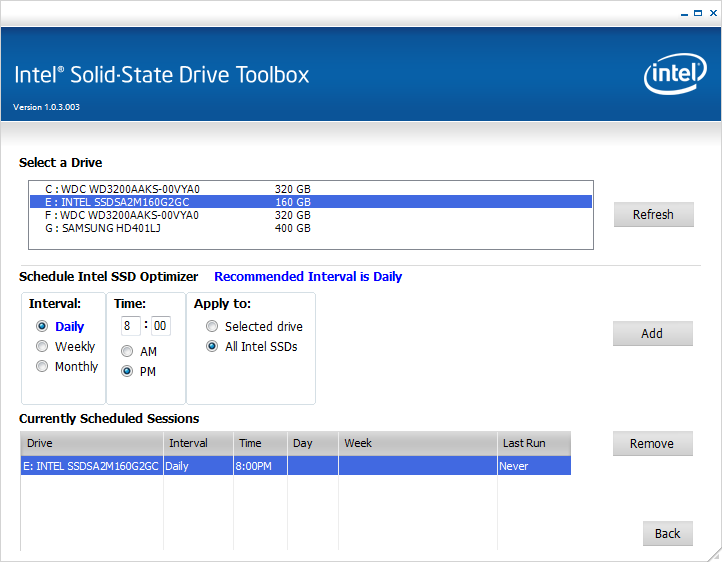Click the hour input field showing 8

click(130, 326)
